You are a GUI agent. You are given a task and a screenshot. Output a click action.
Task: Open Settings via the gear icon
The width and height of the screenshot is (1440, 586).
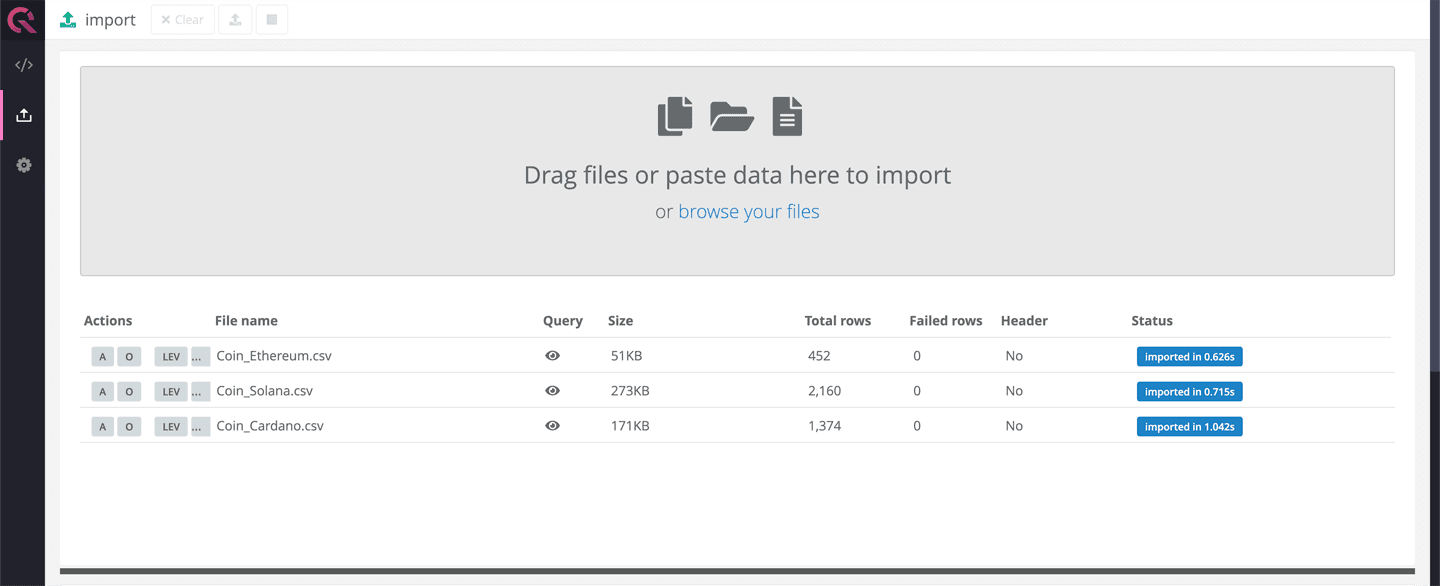tap(24, 165)
